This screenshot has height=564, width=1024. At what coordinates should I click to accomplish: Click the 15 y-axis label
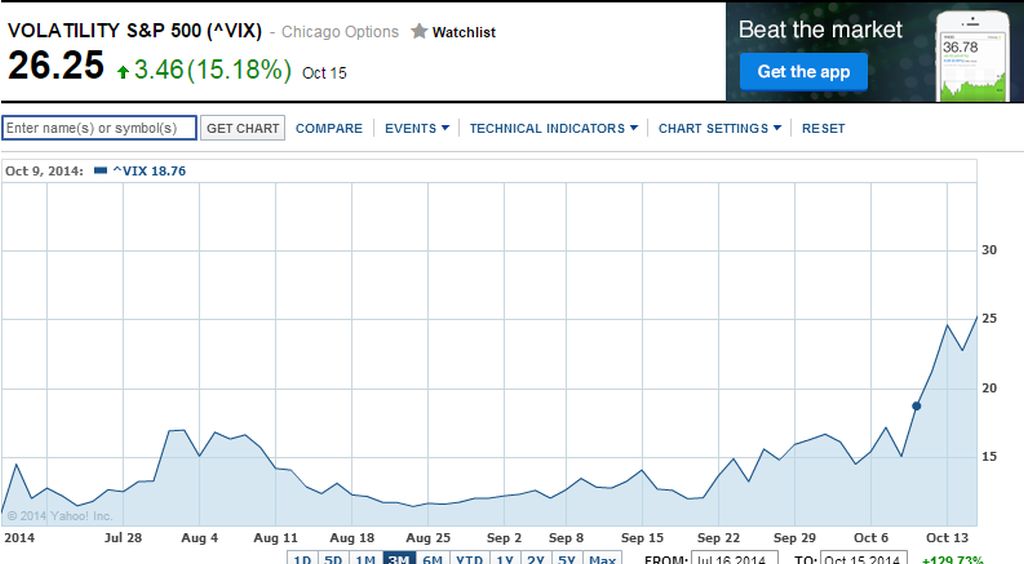pos(989,457)
